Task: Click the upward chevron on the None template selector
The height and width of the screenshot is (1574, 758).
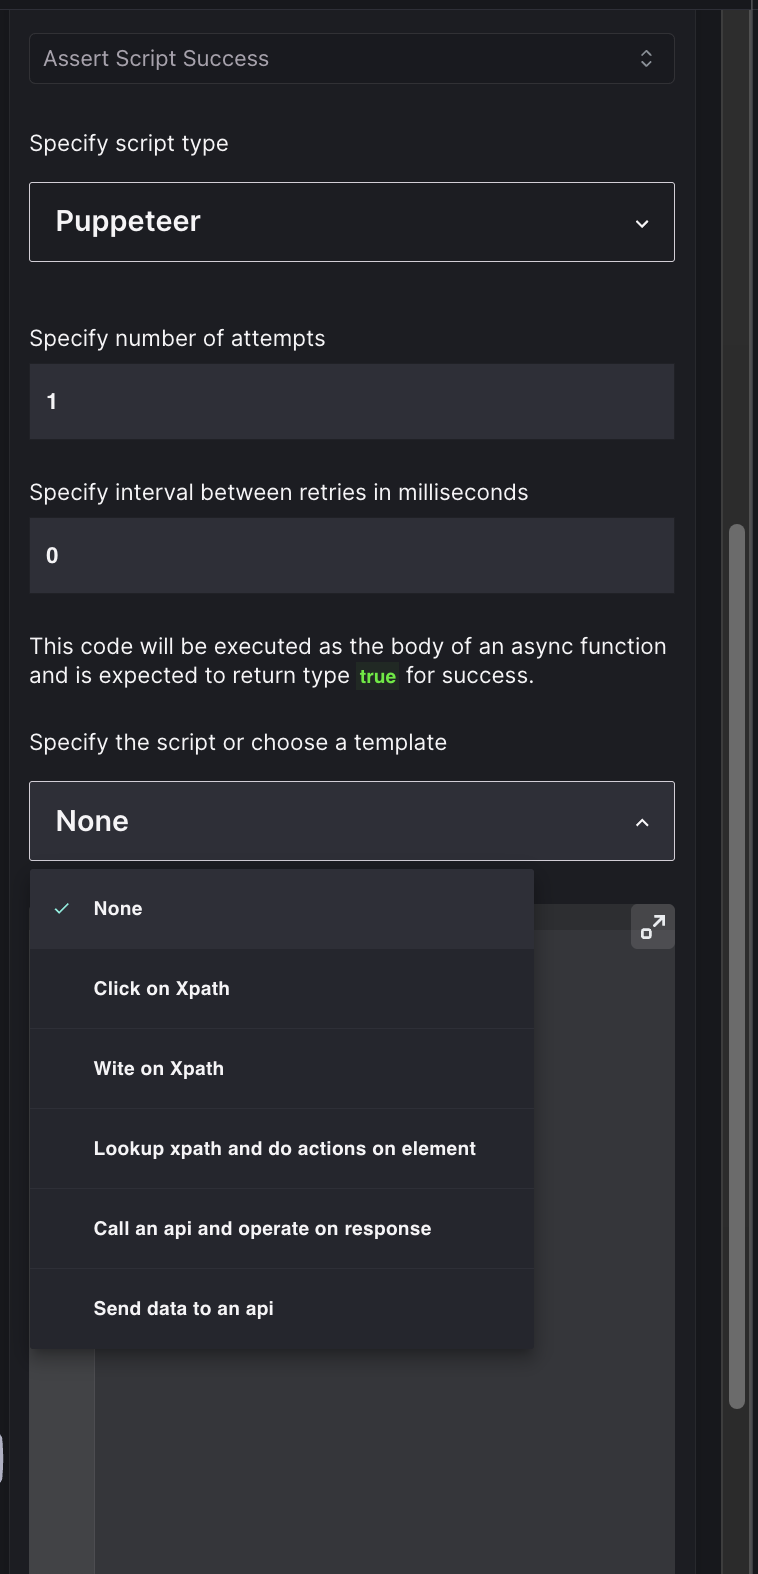Action: coord(641,822)
